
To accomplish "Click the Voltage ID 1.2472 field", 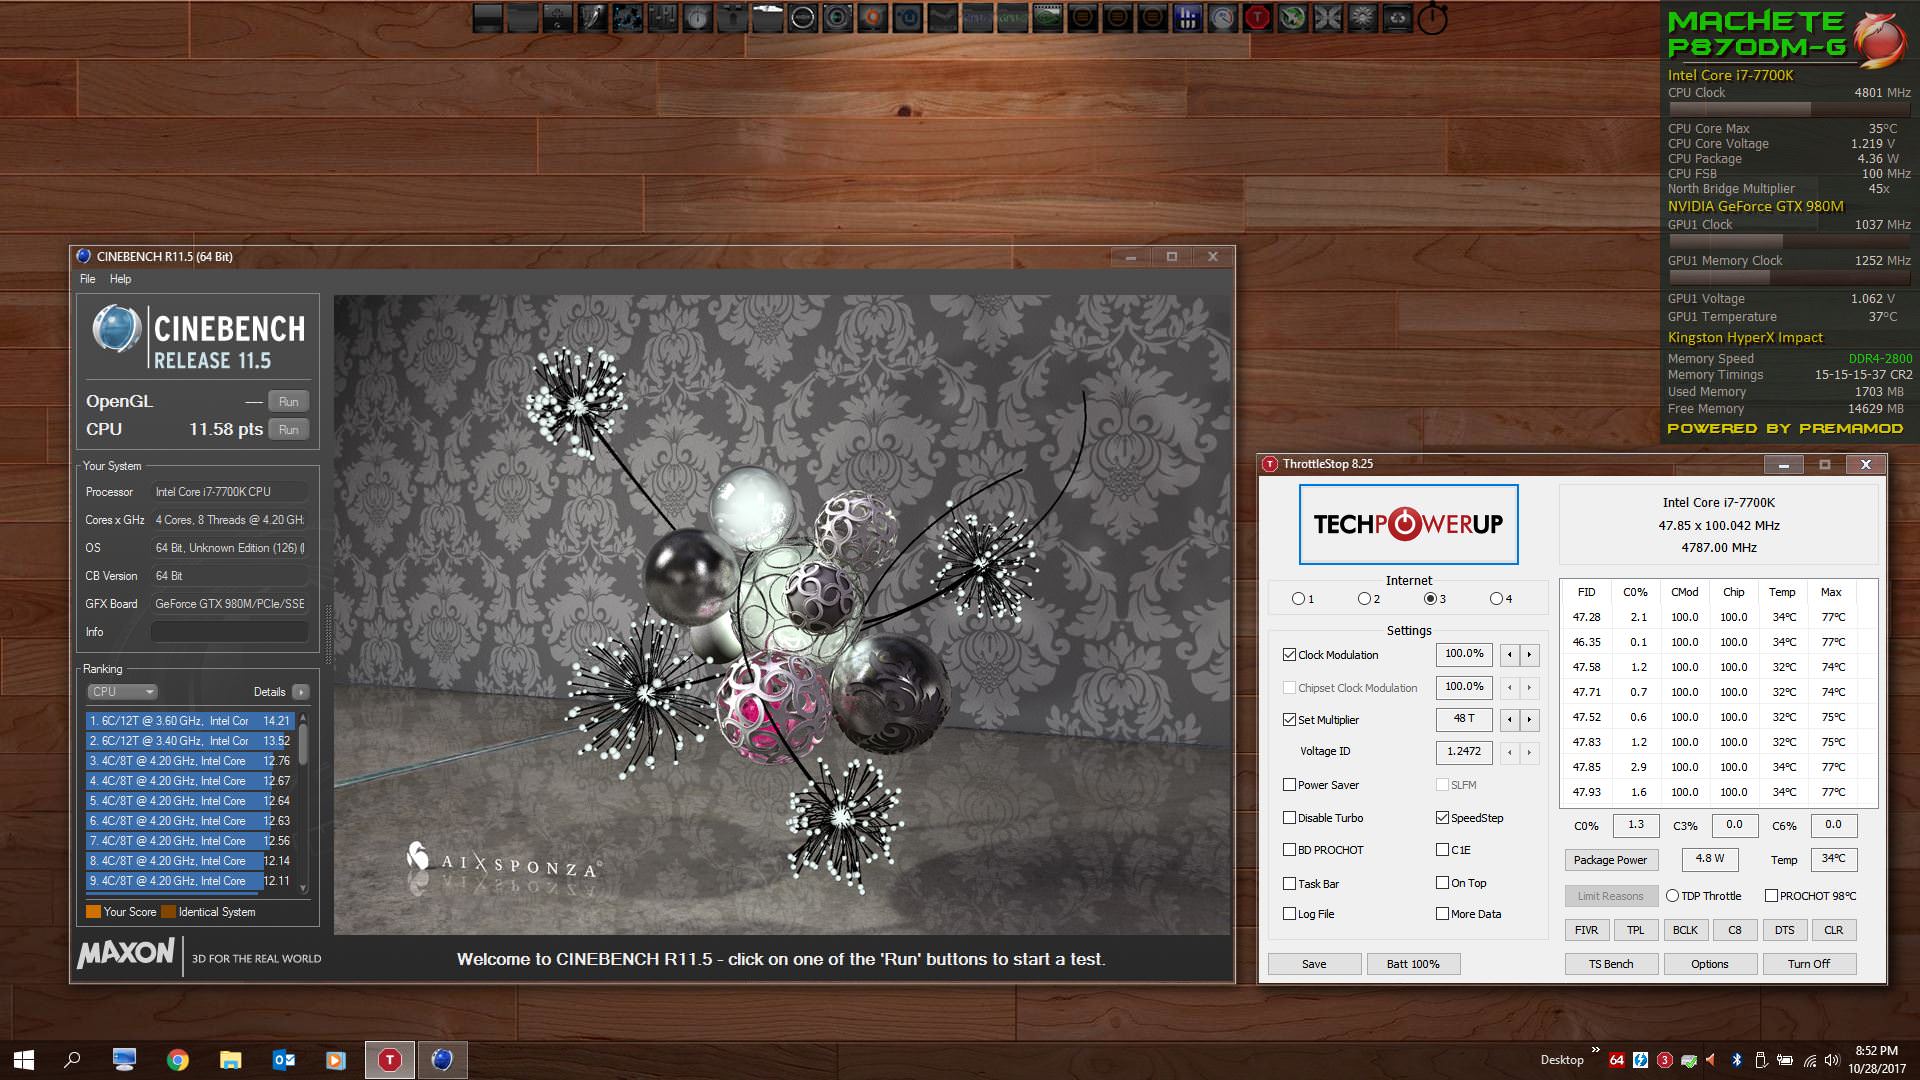I will click(x=1464, y=752).
